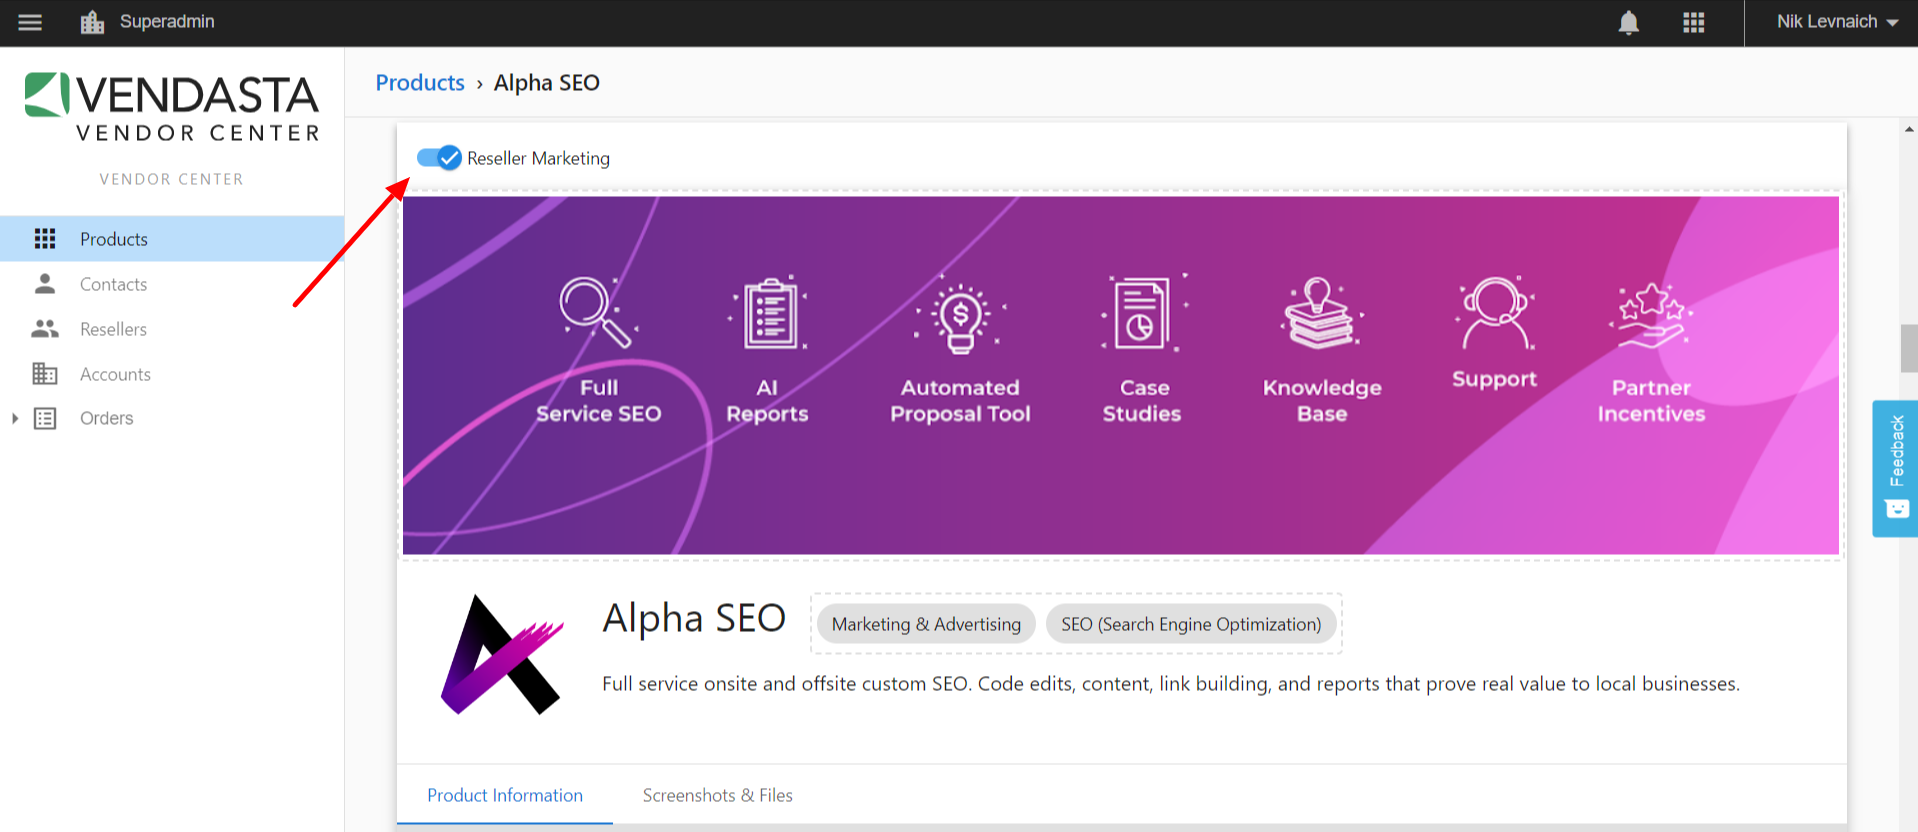Click the Superadmin label in top bar

pos(167,21)
